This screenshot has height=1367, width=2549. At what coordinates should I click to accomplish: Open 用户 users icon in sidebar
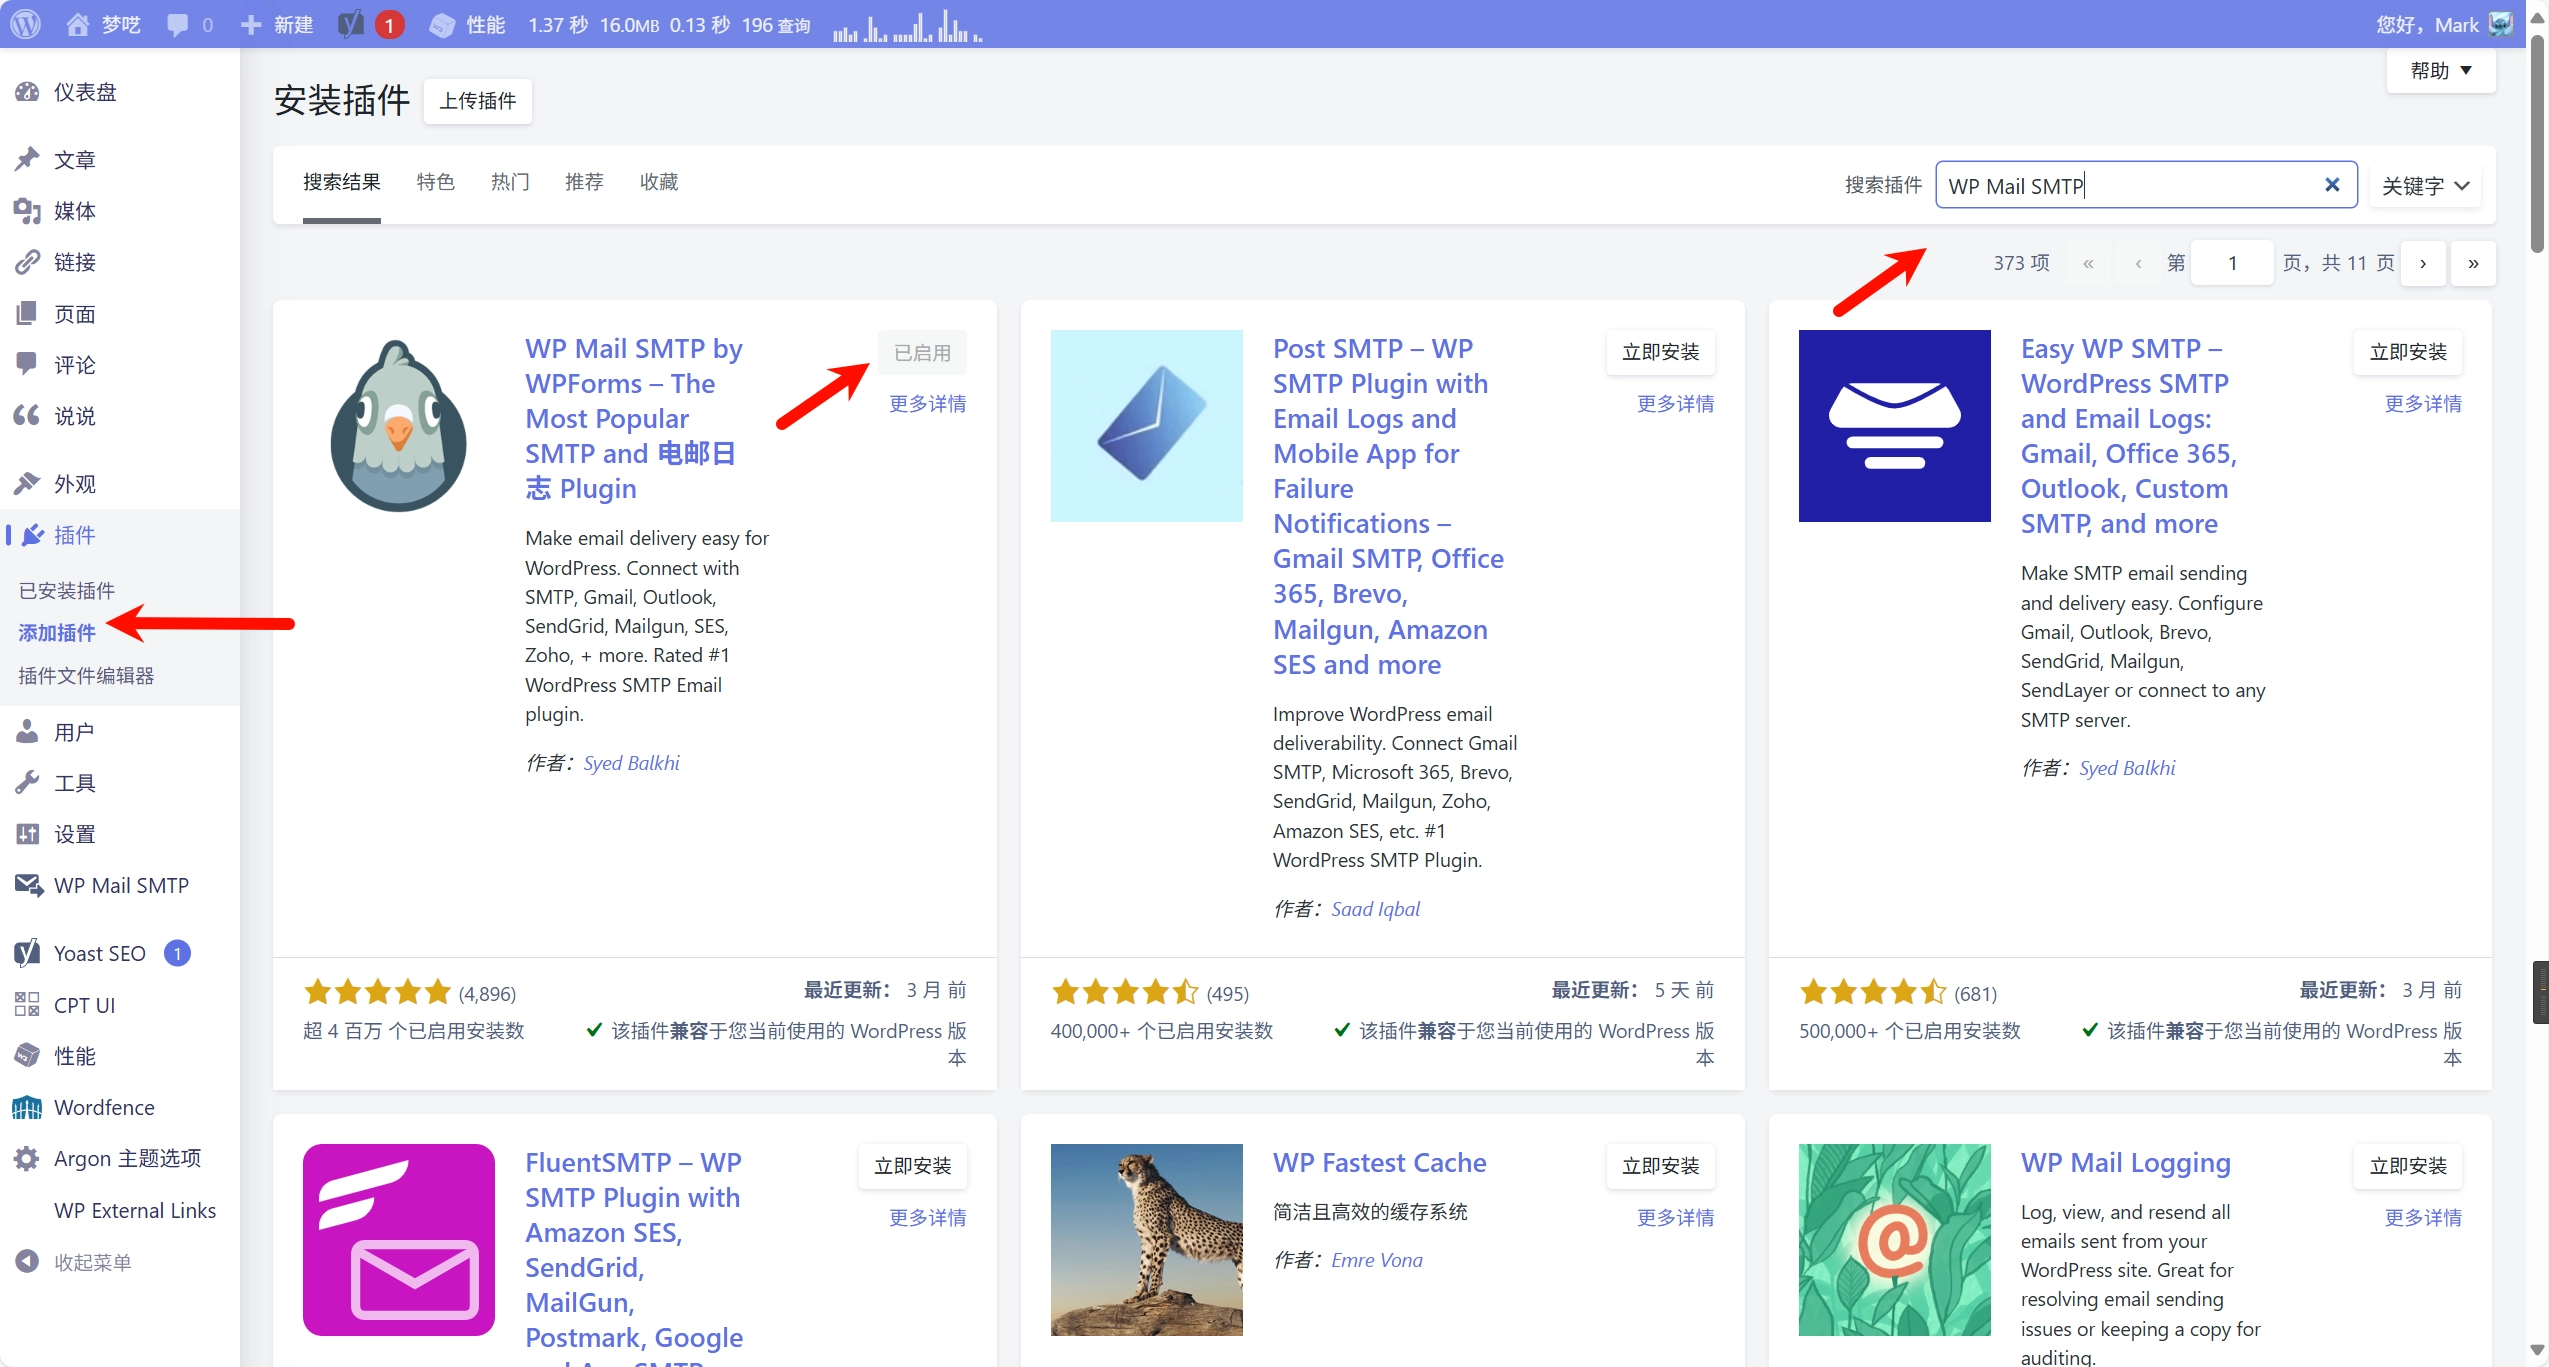pyautogui.click(x=27, y=732)
